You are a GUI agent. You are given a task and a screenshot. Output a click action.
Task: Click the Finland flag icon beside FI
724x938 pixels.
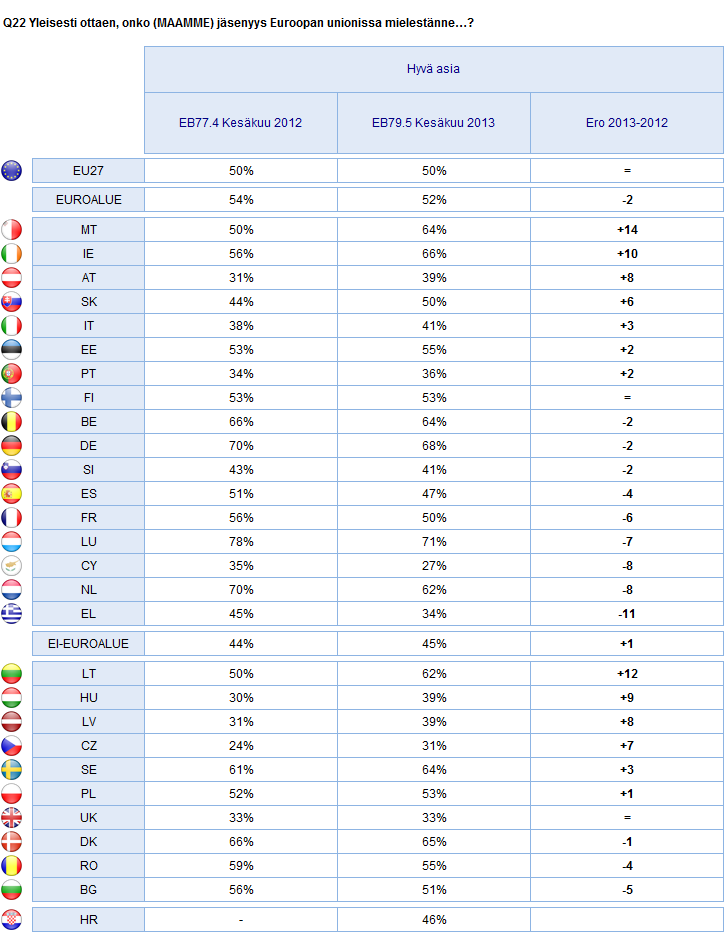point(11,398)
